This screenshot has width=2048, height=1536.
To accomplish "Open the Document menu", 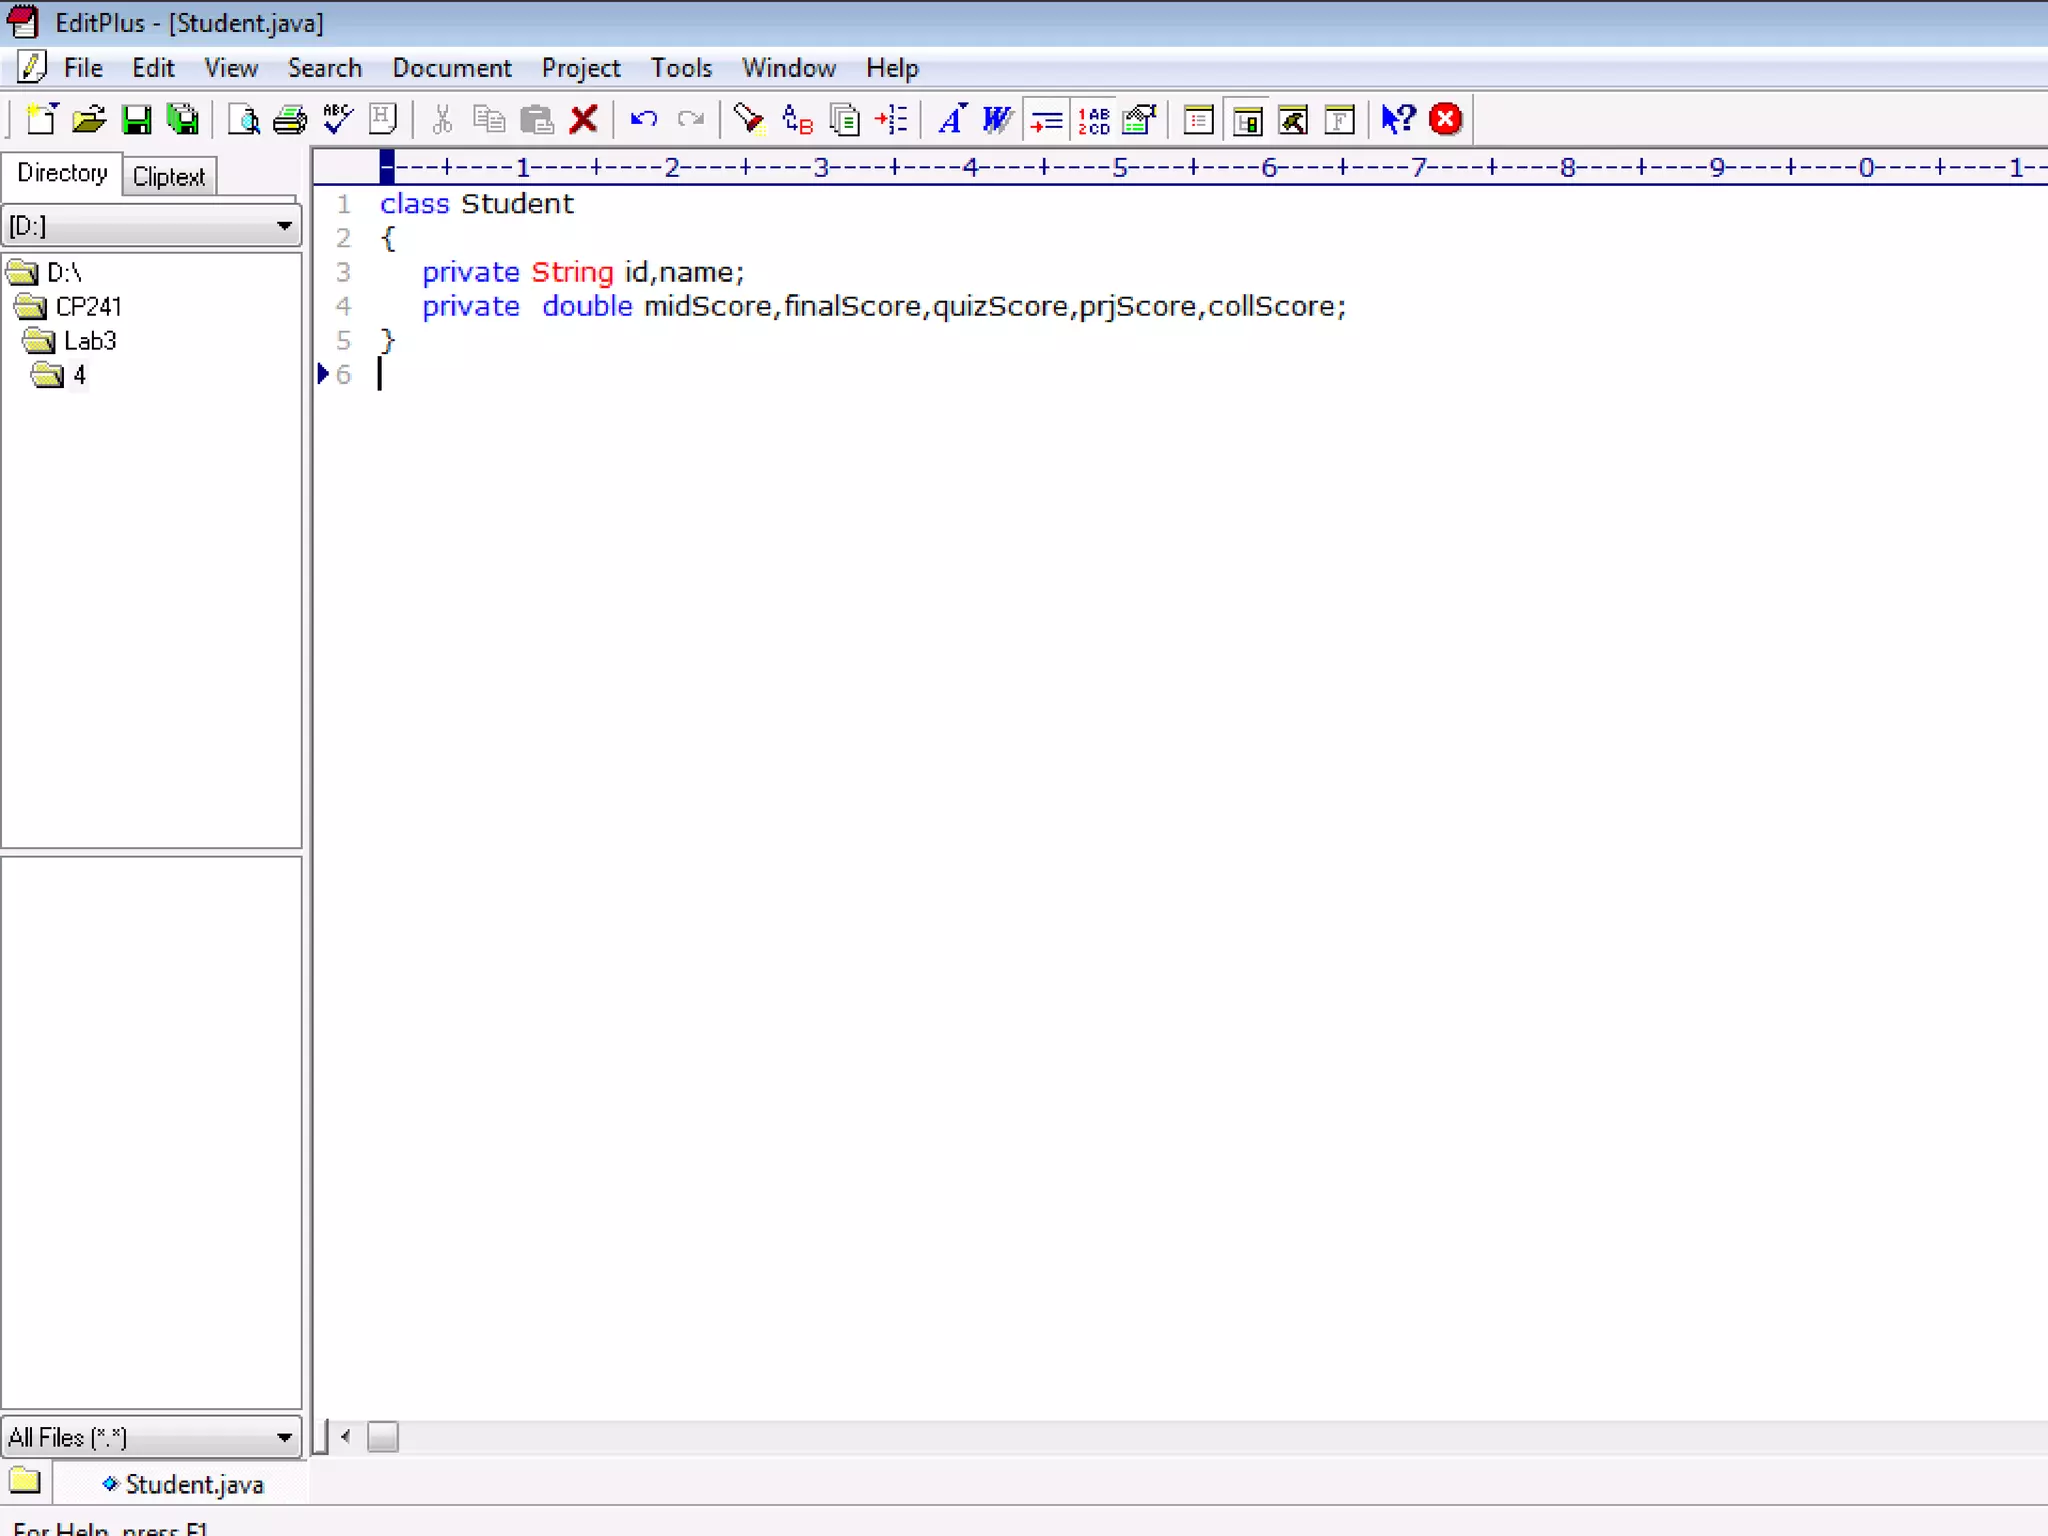I will tap(451, 68).
